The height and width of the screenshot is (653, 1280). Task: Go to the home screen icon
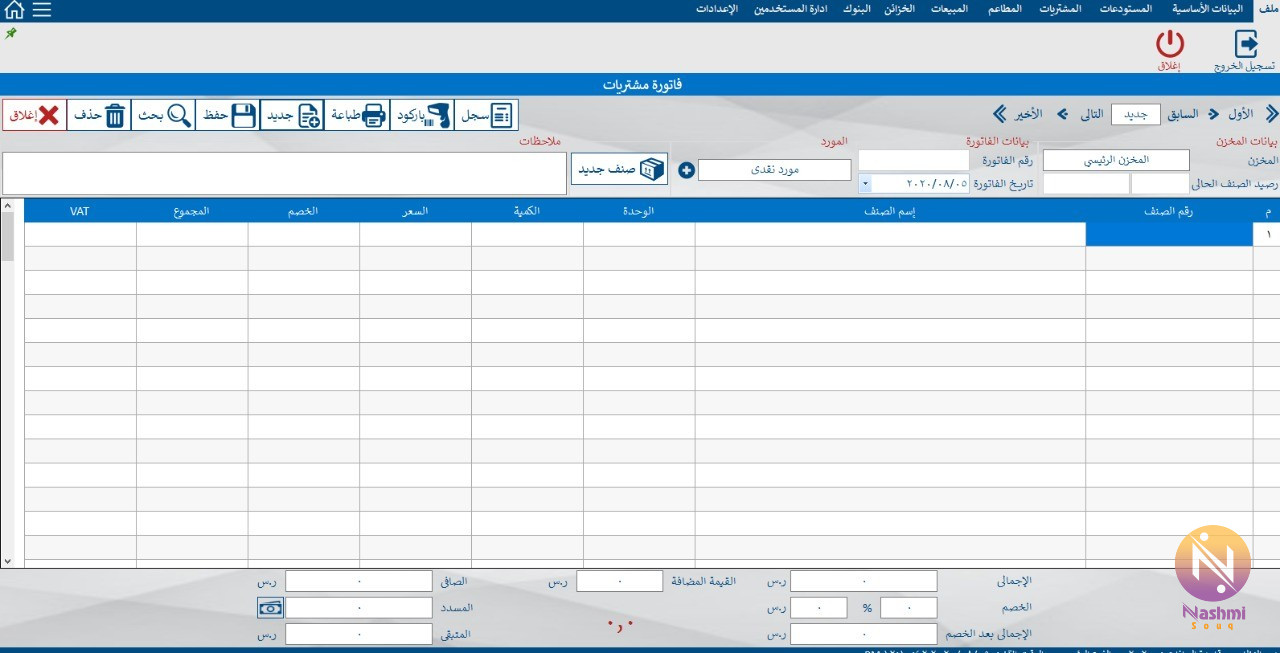(14, 10)
